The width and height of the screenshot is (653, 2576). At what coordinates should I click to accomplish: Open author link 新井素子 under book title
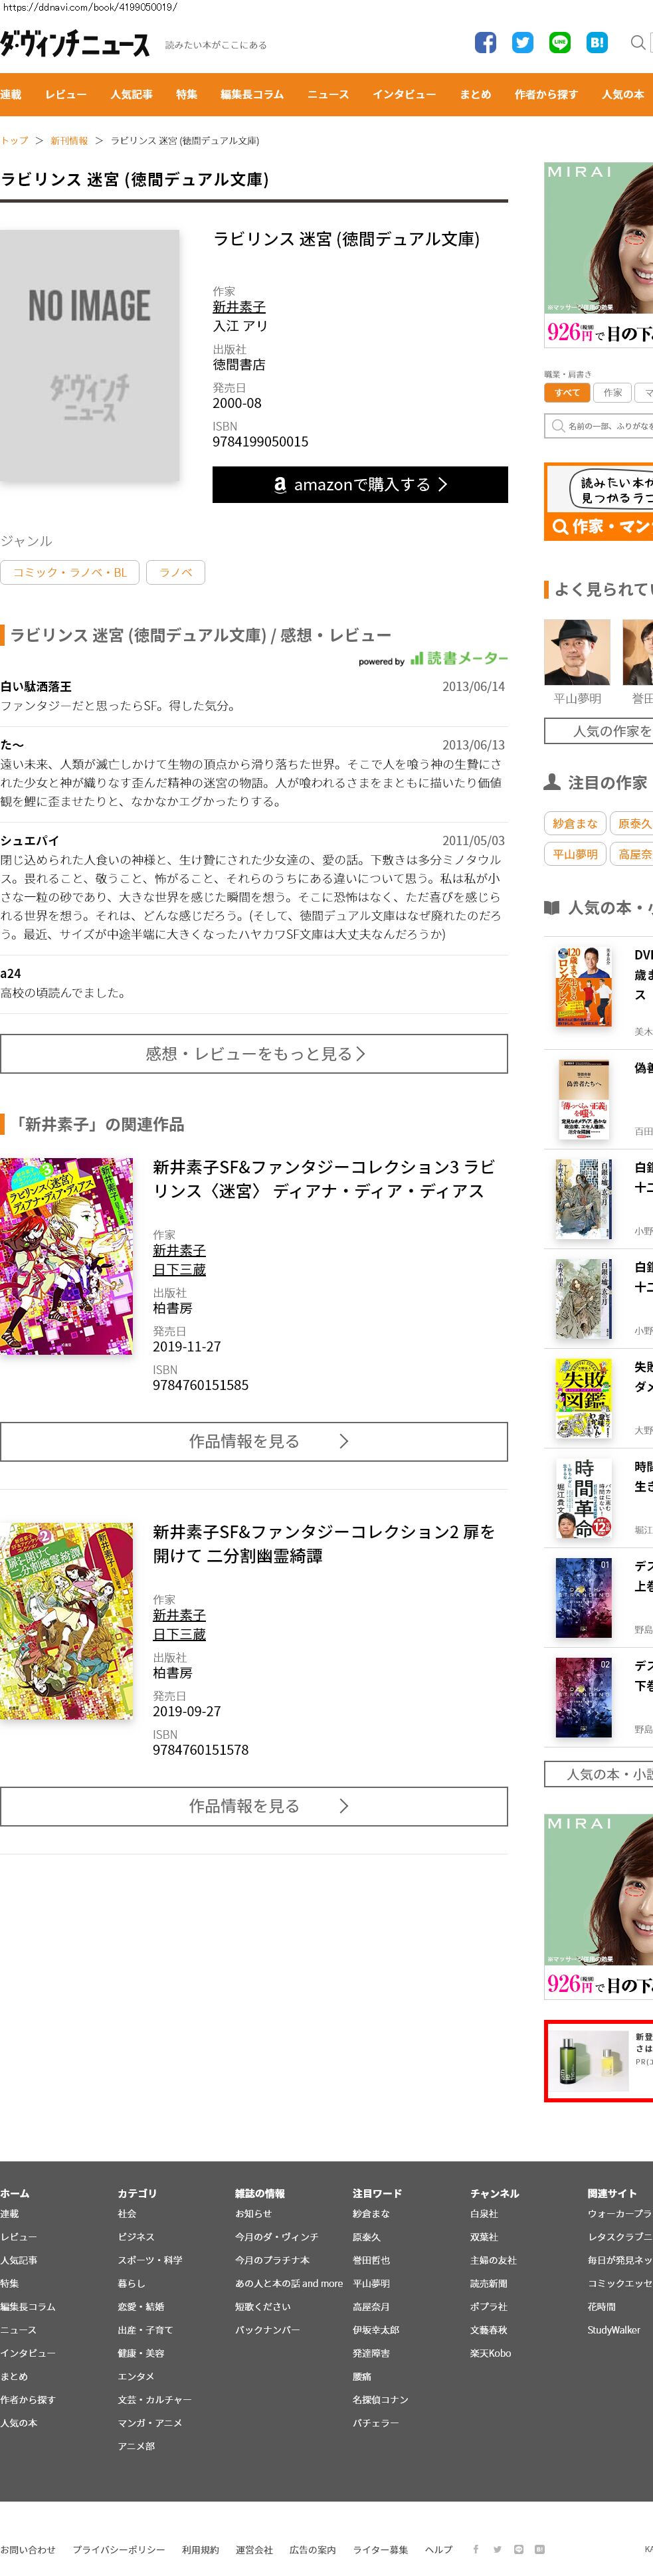(239, 307)
